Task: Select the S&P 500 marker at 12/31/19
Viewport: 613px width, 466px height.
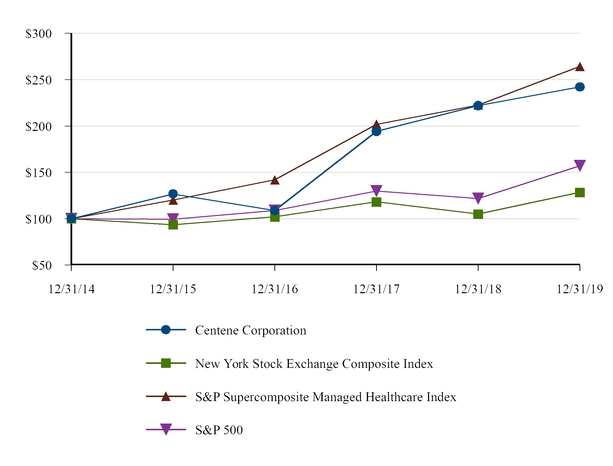Action: [x=580, y=166]
